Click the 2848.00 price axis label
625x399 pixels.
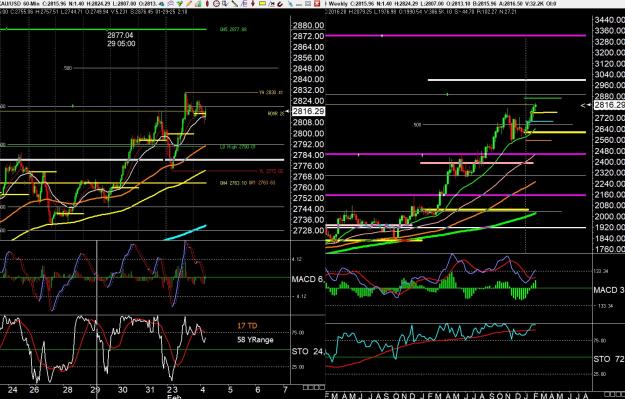[309, 69]
